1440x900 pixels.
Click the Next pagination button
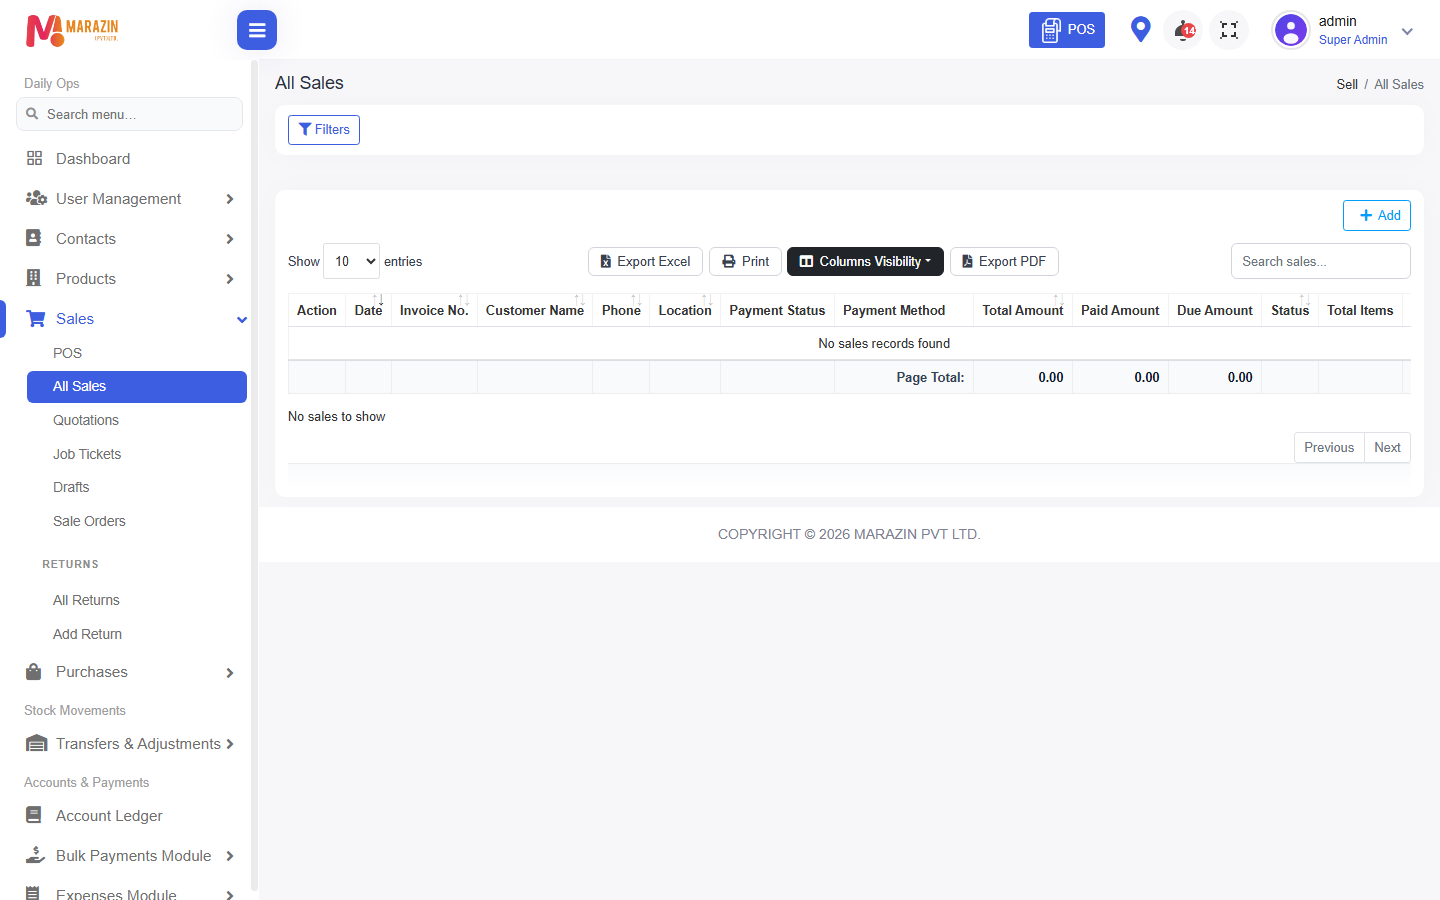pyautogui.click(x=1387, y=447)
